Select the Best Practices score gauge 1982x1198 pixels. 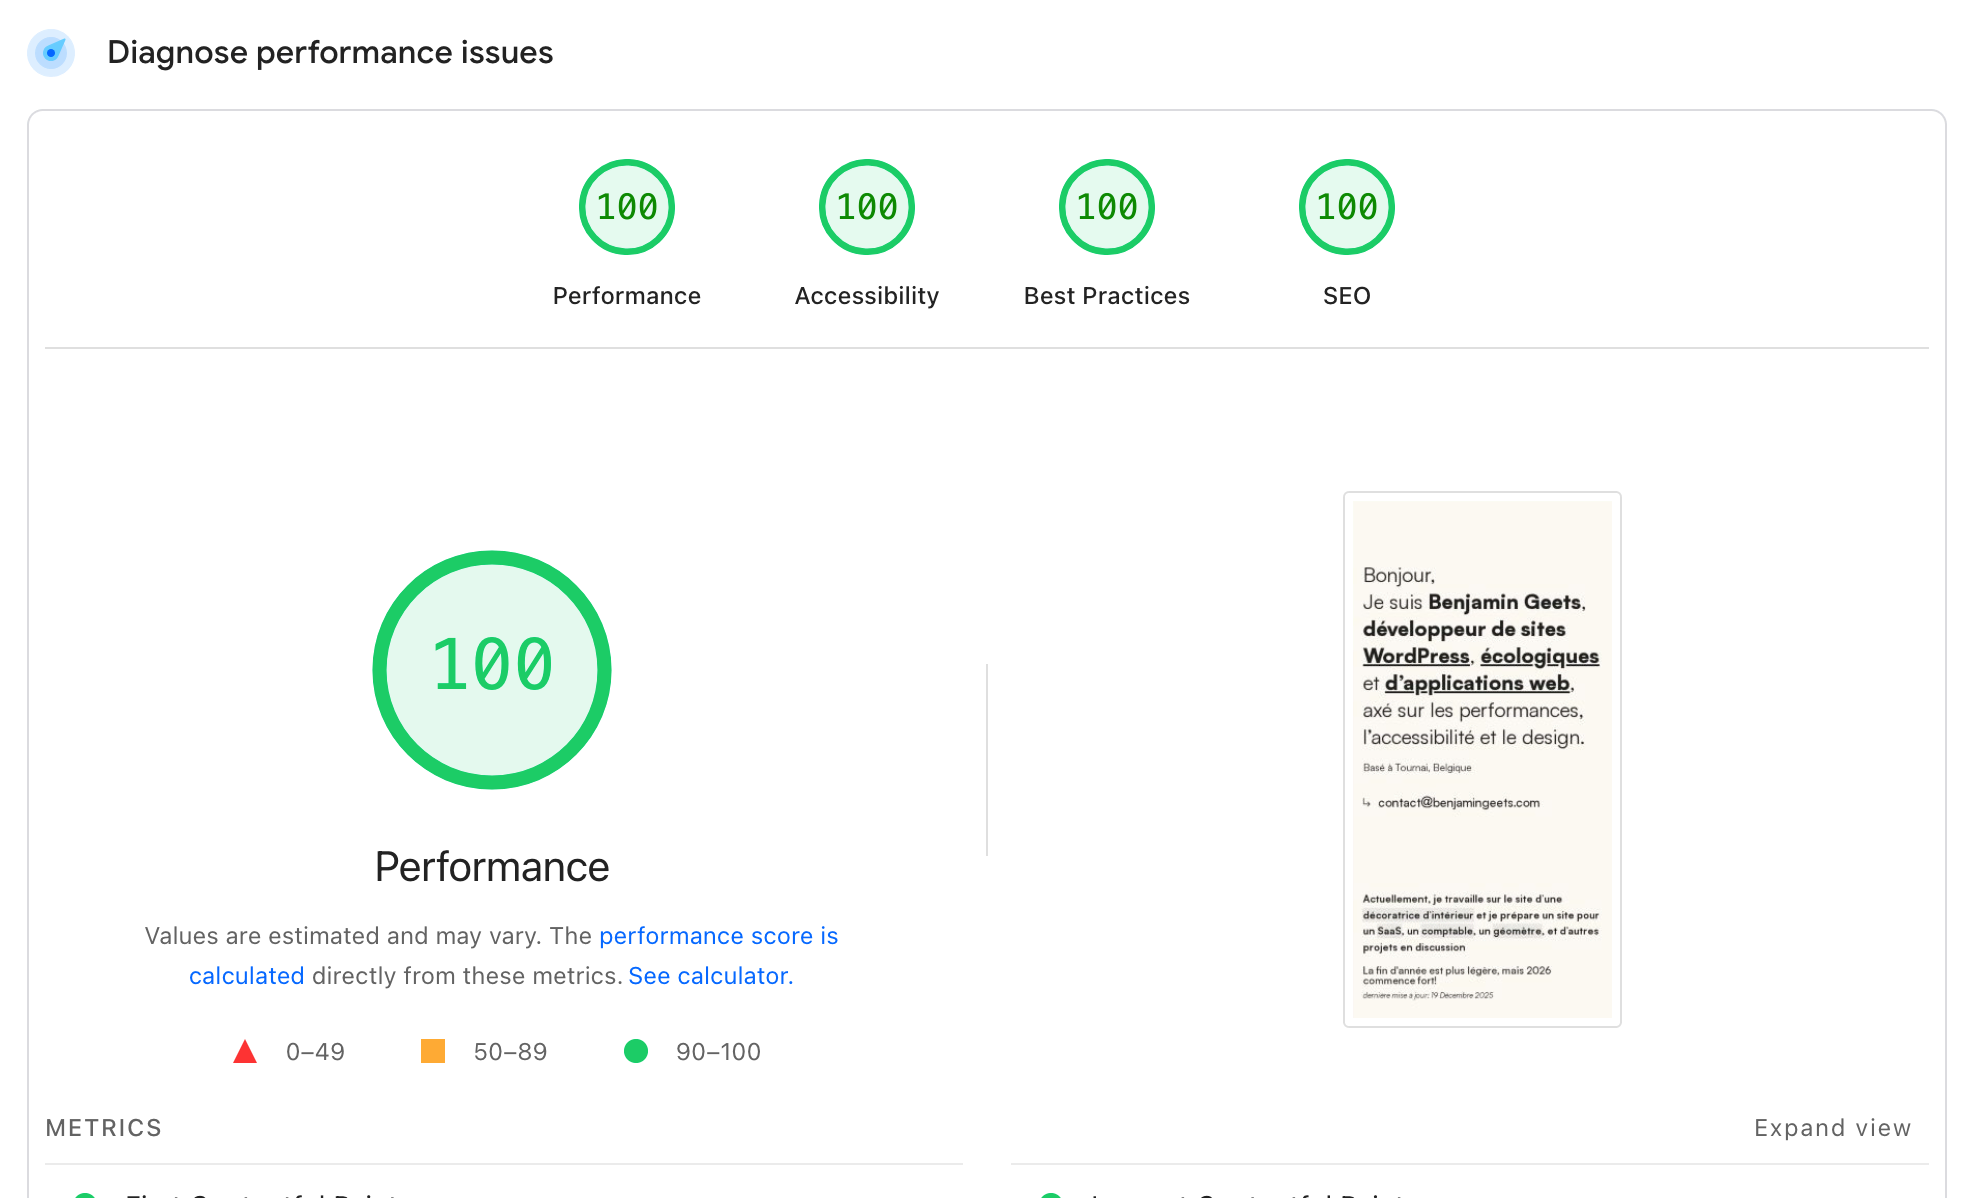tap(1106, 207)
